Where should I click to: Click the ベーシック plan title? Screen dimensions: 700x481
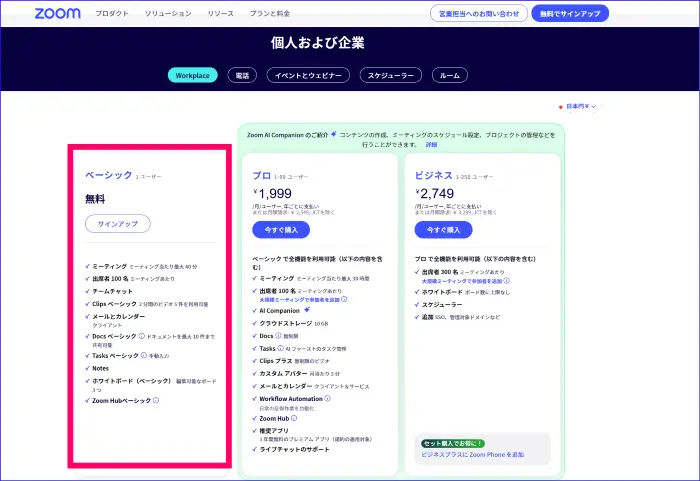[108, 175]
